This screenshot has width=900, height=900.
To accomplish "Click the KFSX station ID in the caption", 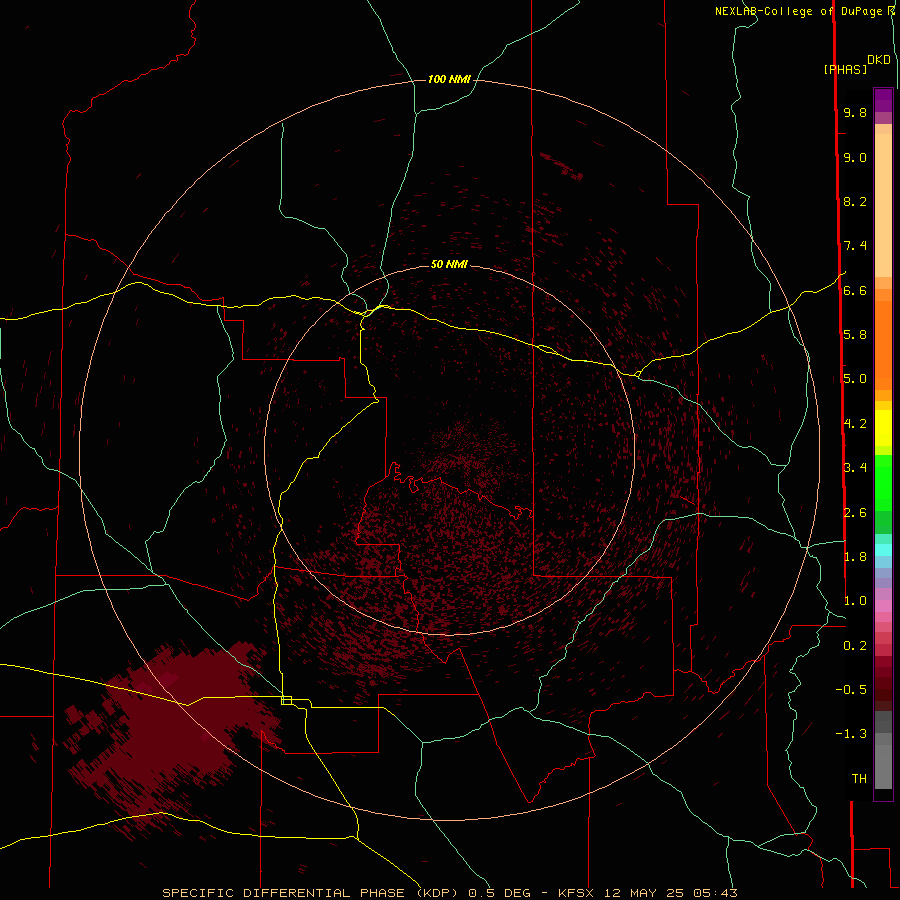I will pyautogui.click(x=576, y=893).
